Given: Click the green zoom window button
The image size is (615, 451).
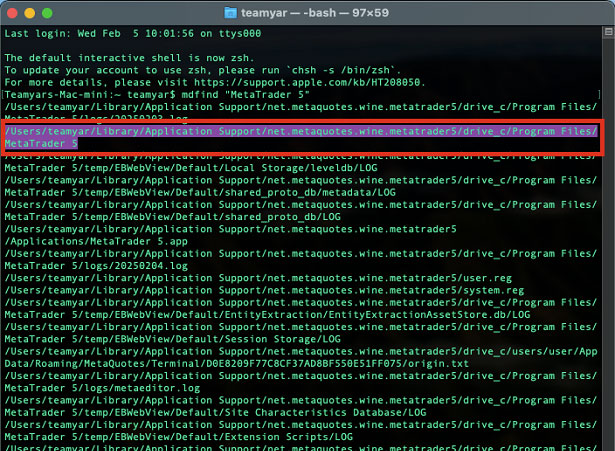Looking at the screenshot, I should (x=47, y=13).
